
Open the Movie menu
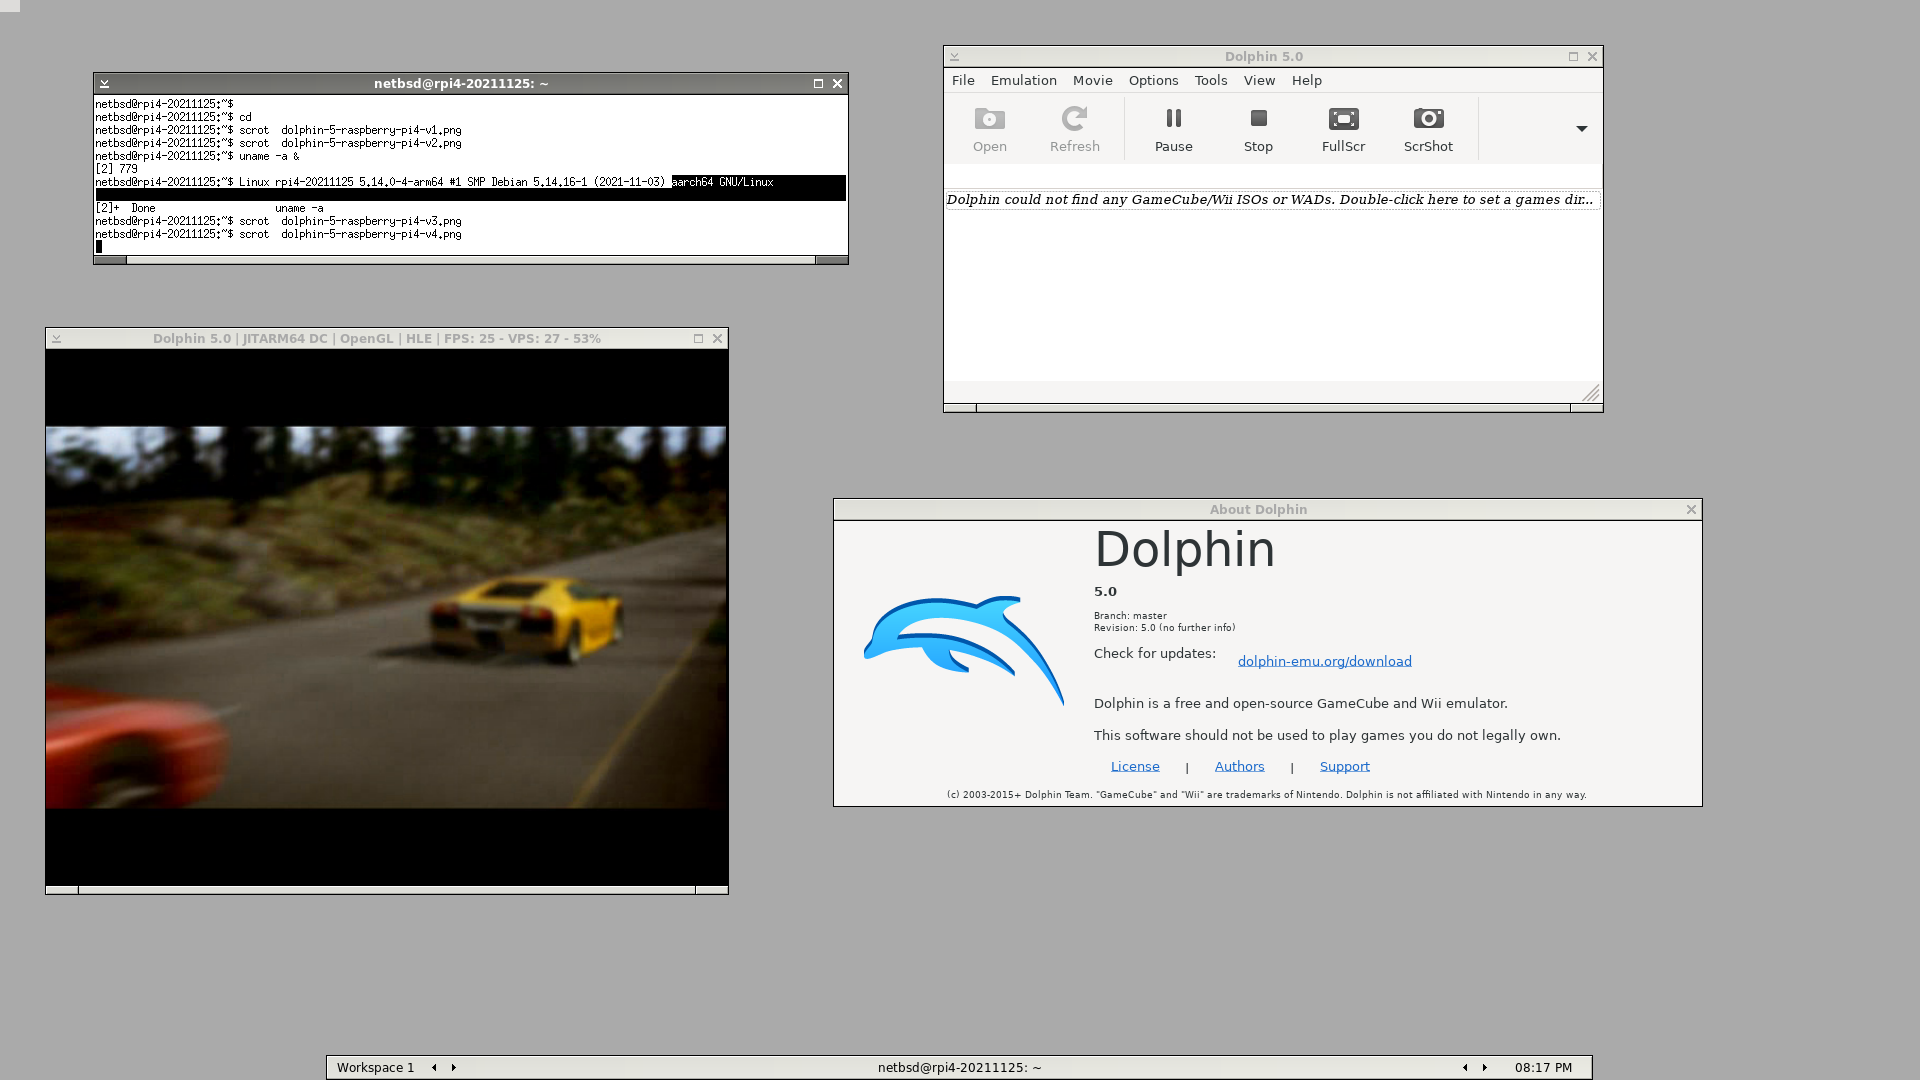coord(1092,80)
